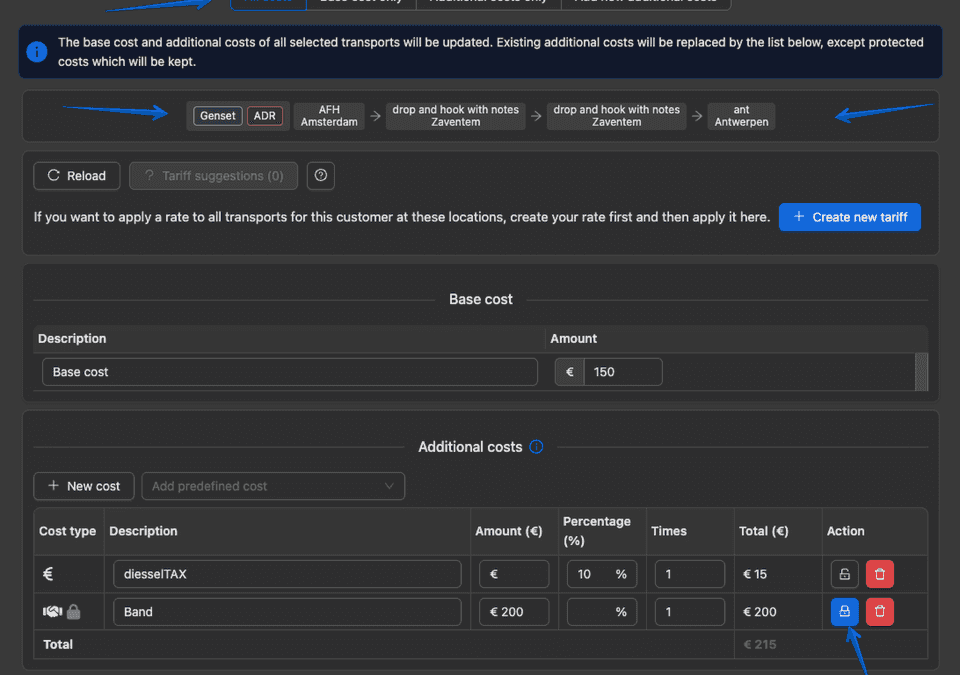Edit the diesselTAX times field
The image size is (960, 675).
689,574
